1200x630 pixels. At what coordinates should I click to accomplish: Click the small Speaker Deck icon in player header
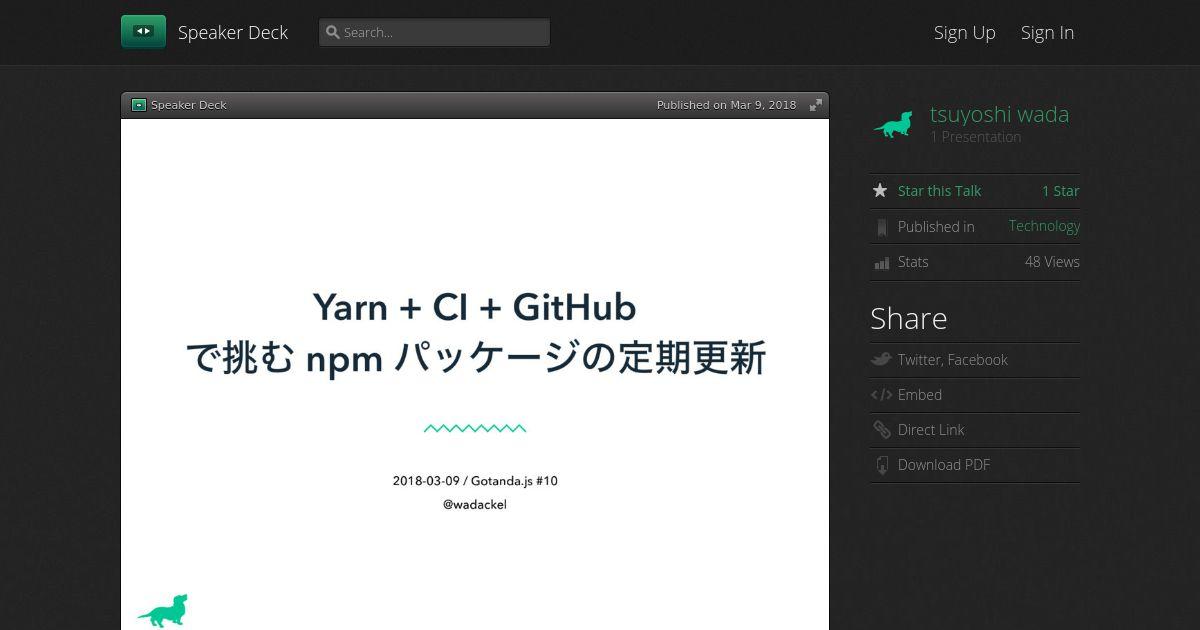point(139,105)
